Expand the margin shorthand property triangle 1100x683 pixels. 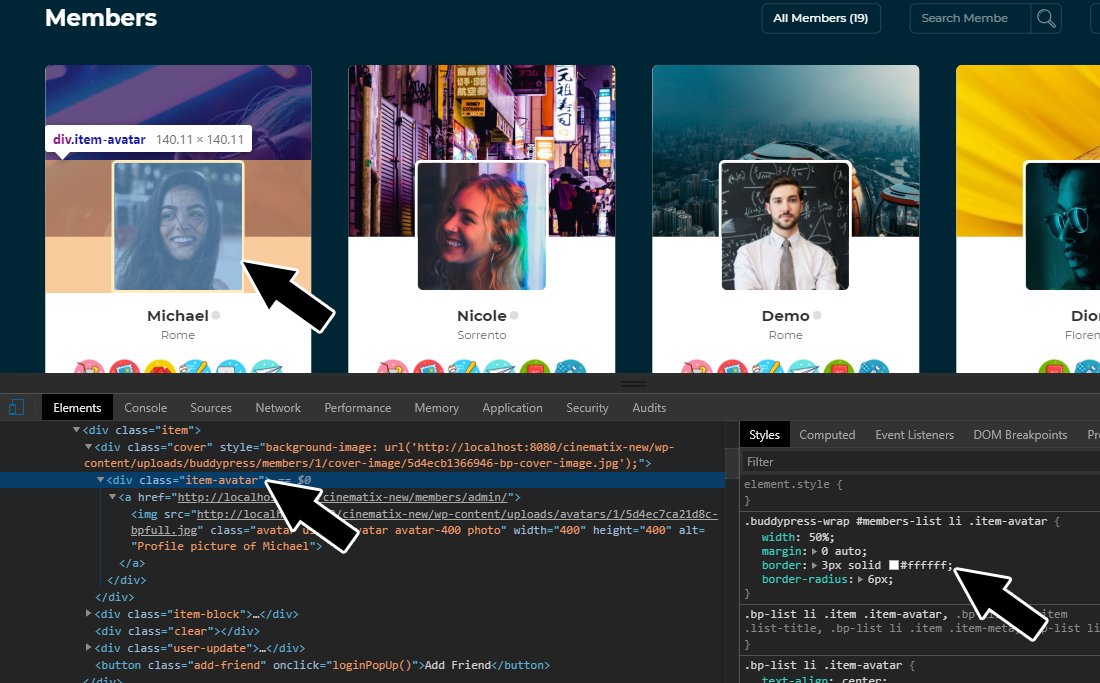pyautogui.click(x=814, y=551)
